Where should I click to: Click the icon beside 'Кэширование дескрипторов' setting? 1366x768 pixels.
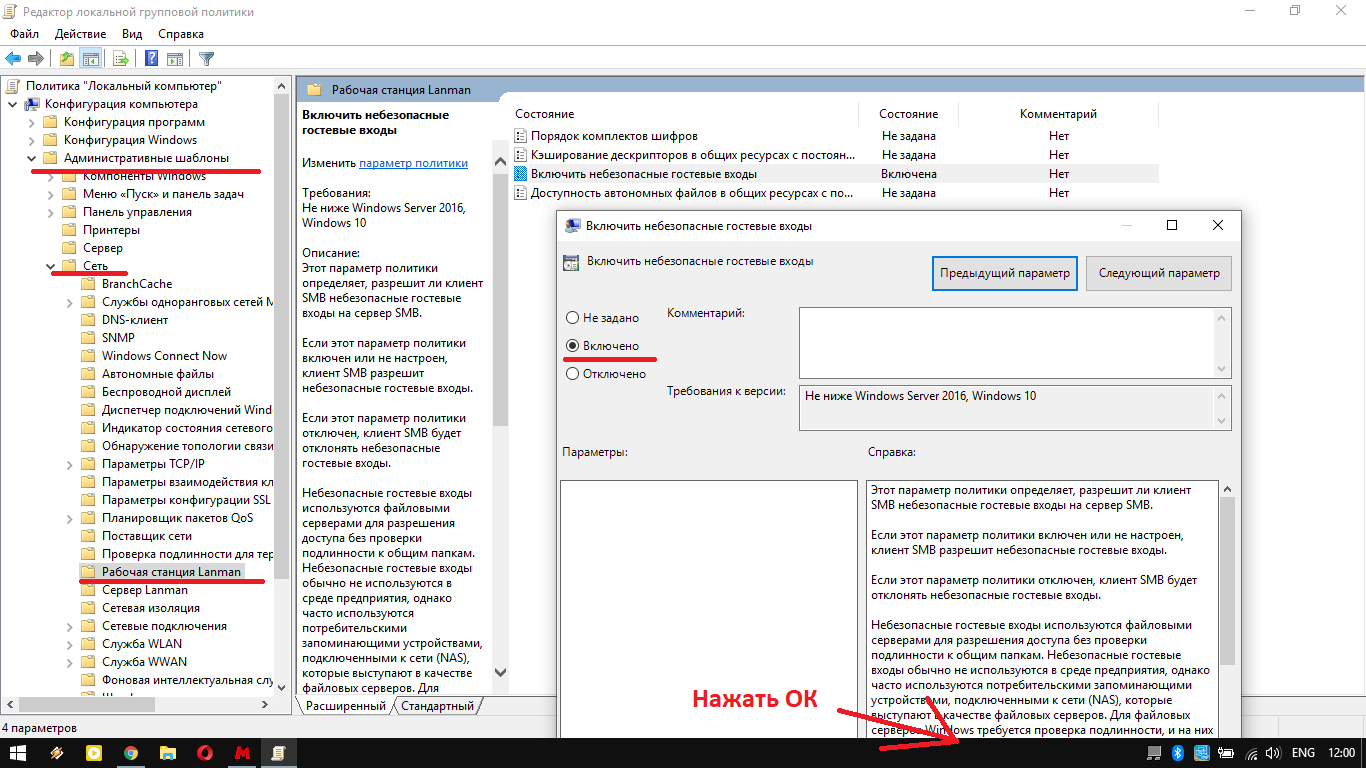point(520,155)
